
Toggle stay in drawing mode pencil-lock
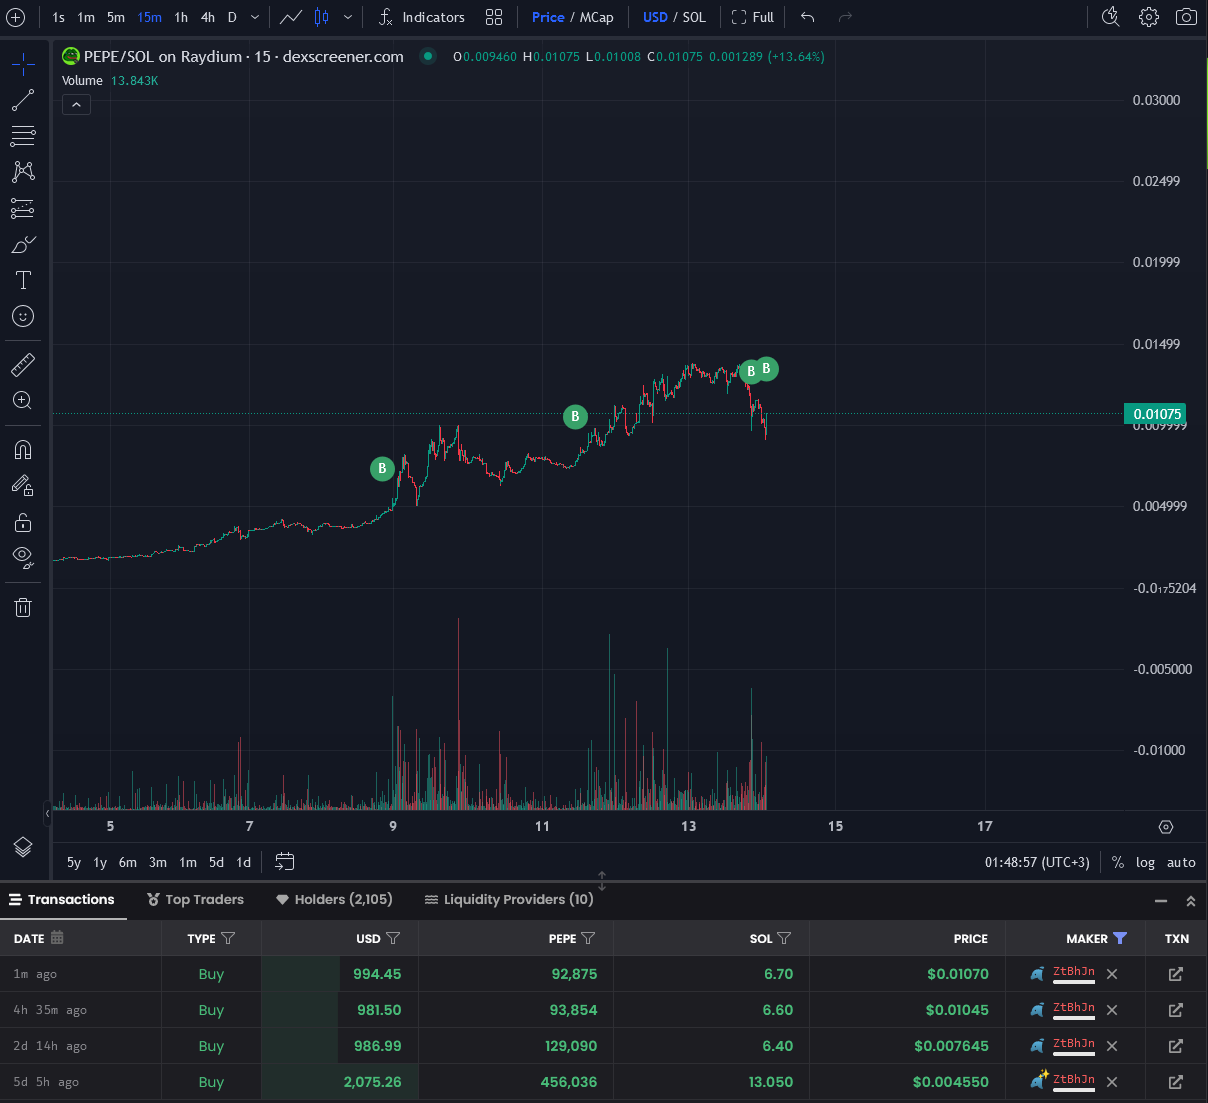(23, 486)
